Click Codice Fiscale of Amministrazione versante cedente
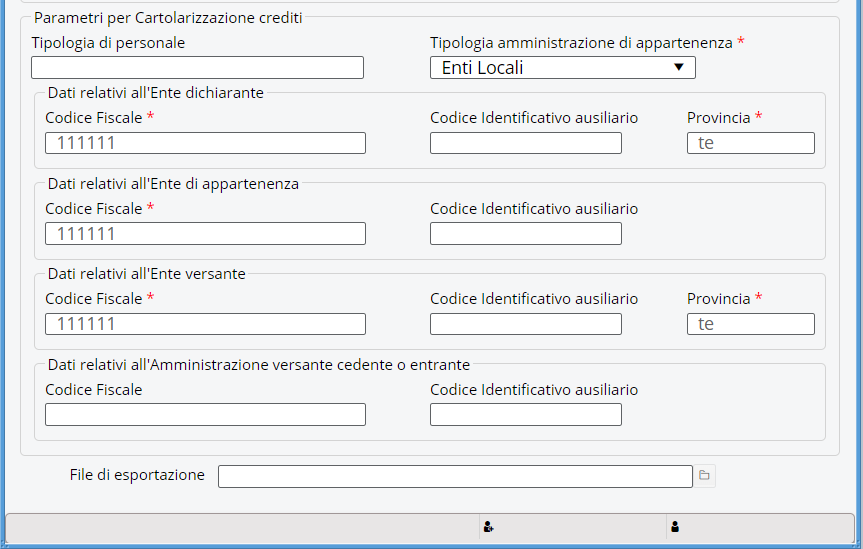This screenshot has width=863, height=549. tap(205, 415)
